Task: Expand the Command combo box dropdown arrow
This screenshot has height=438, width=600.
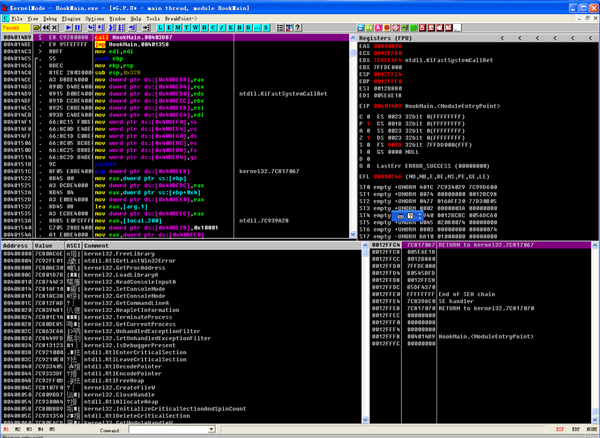Action: point(212,429)
